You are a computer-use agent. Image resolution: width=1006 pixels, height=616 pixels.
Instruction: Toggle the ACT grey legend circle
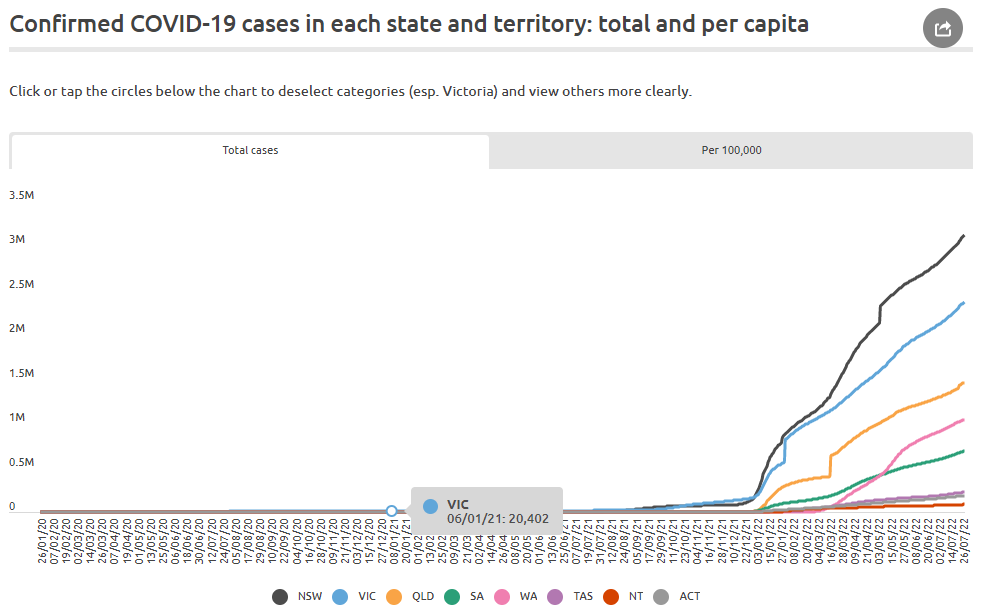click(661, 597)
